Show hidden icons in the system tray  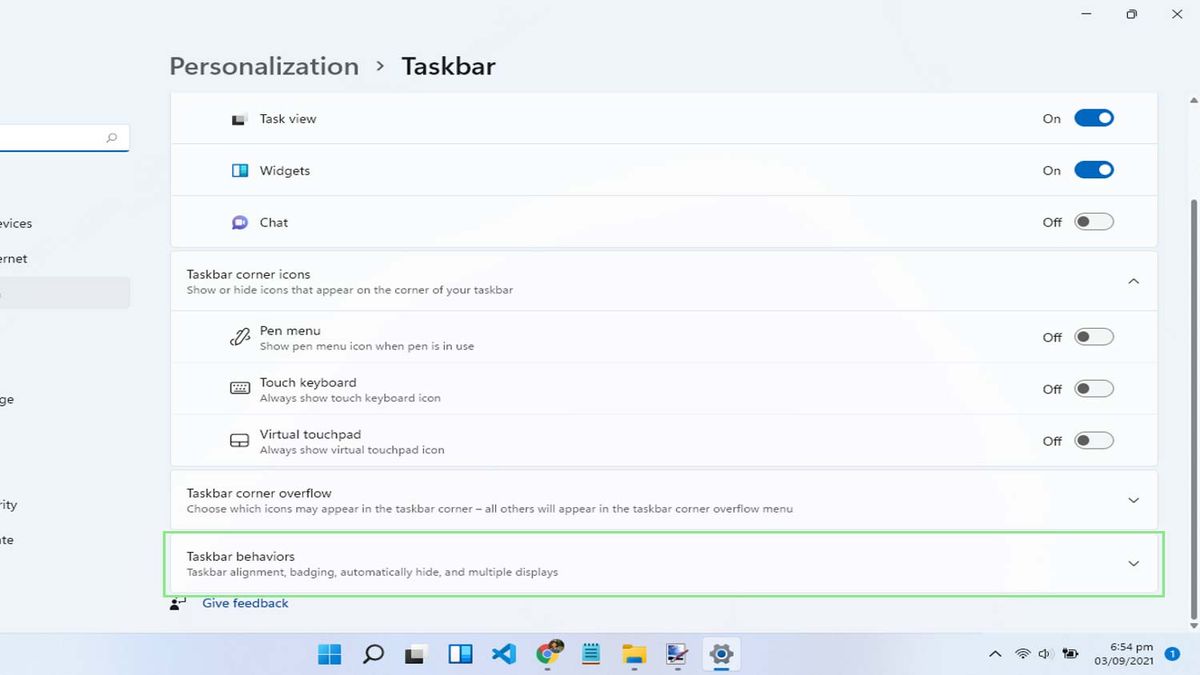(x=995, y=653)
